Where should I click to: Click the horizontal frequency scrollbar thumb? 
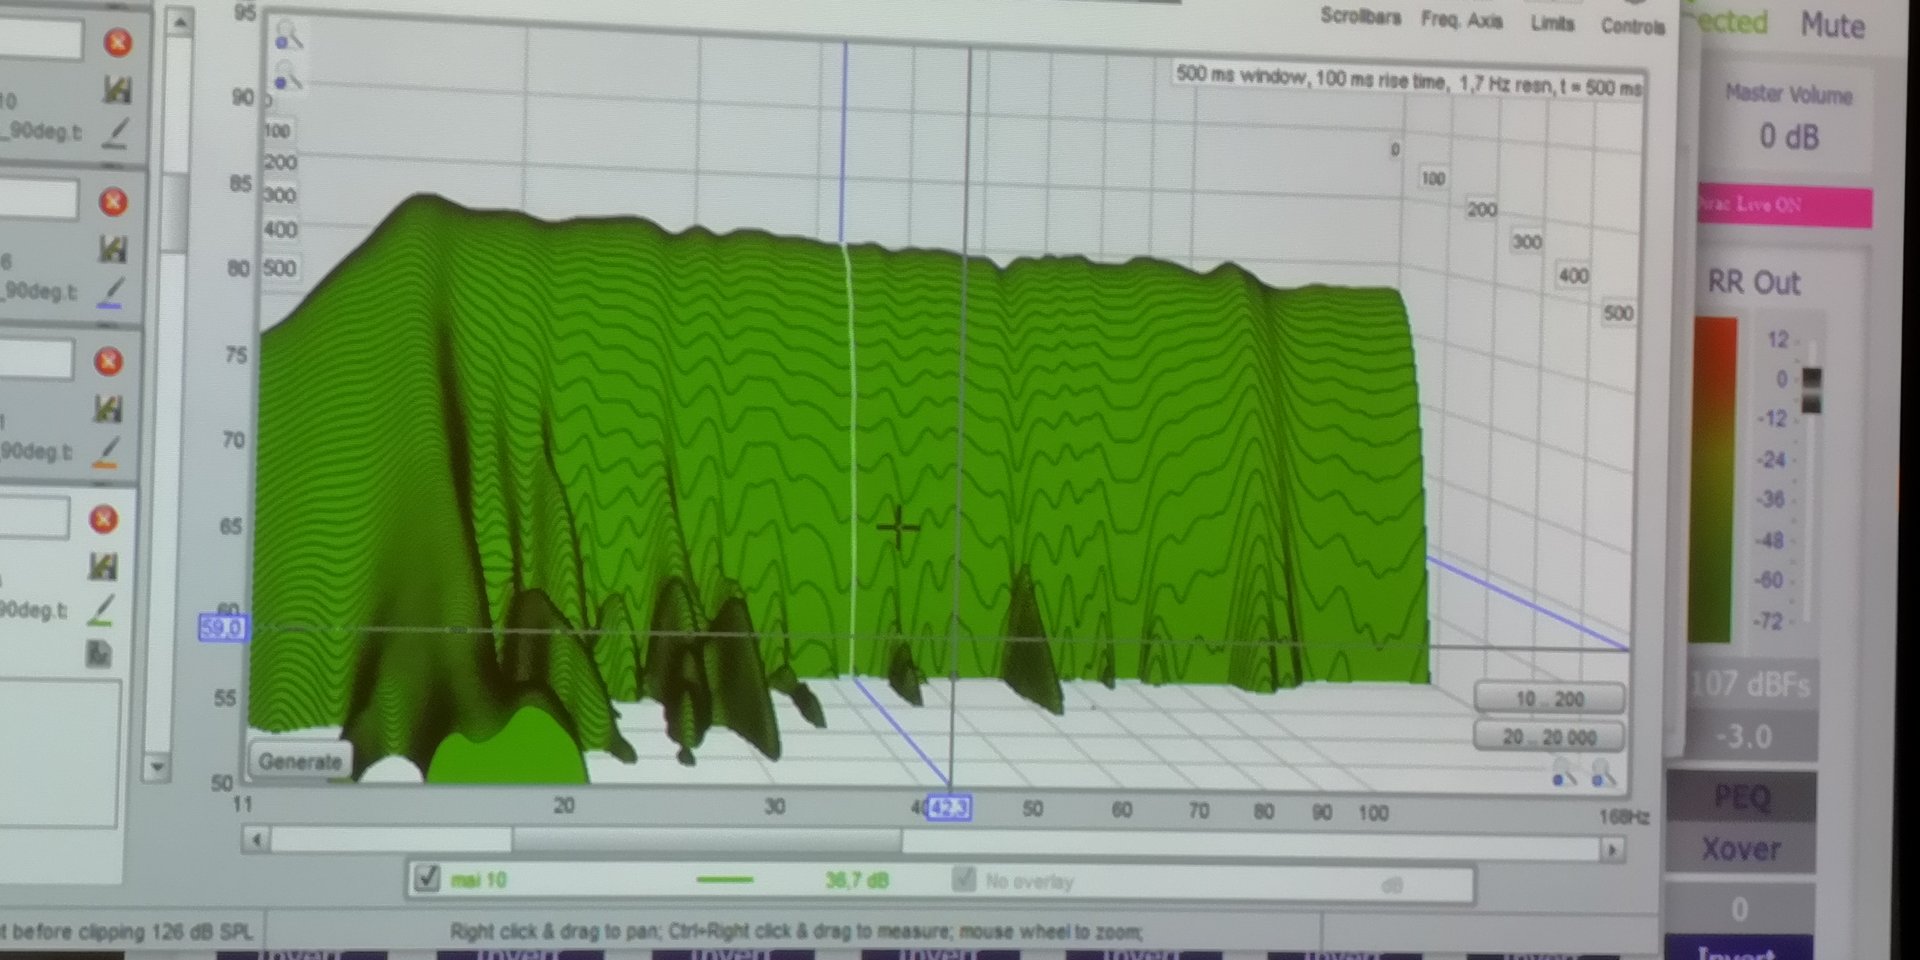[x=707, y=840]
